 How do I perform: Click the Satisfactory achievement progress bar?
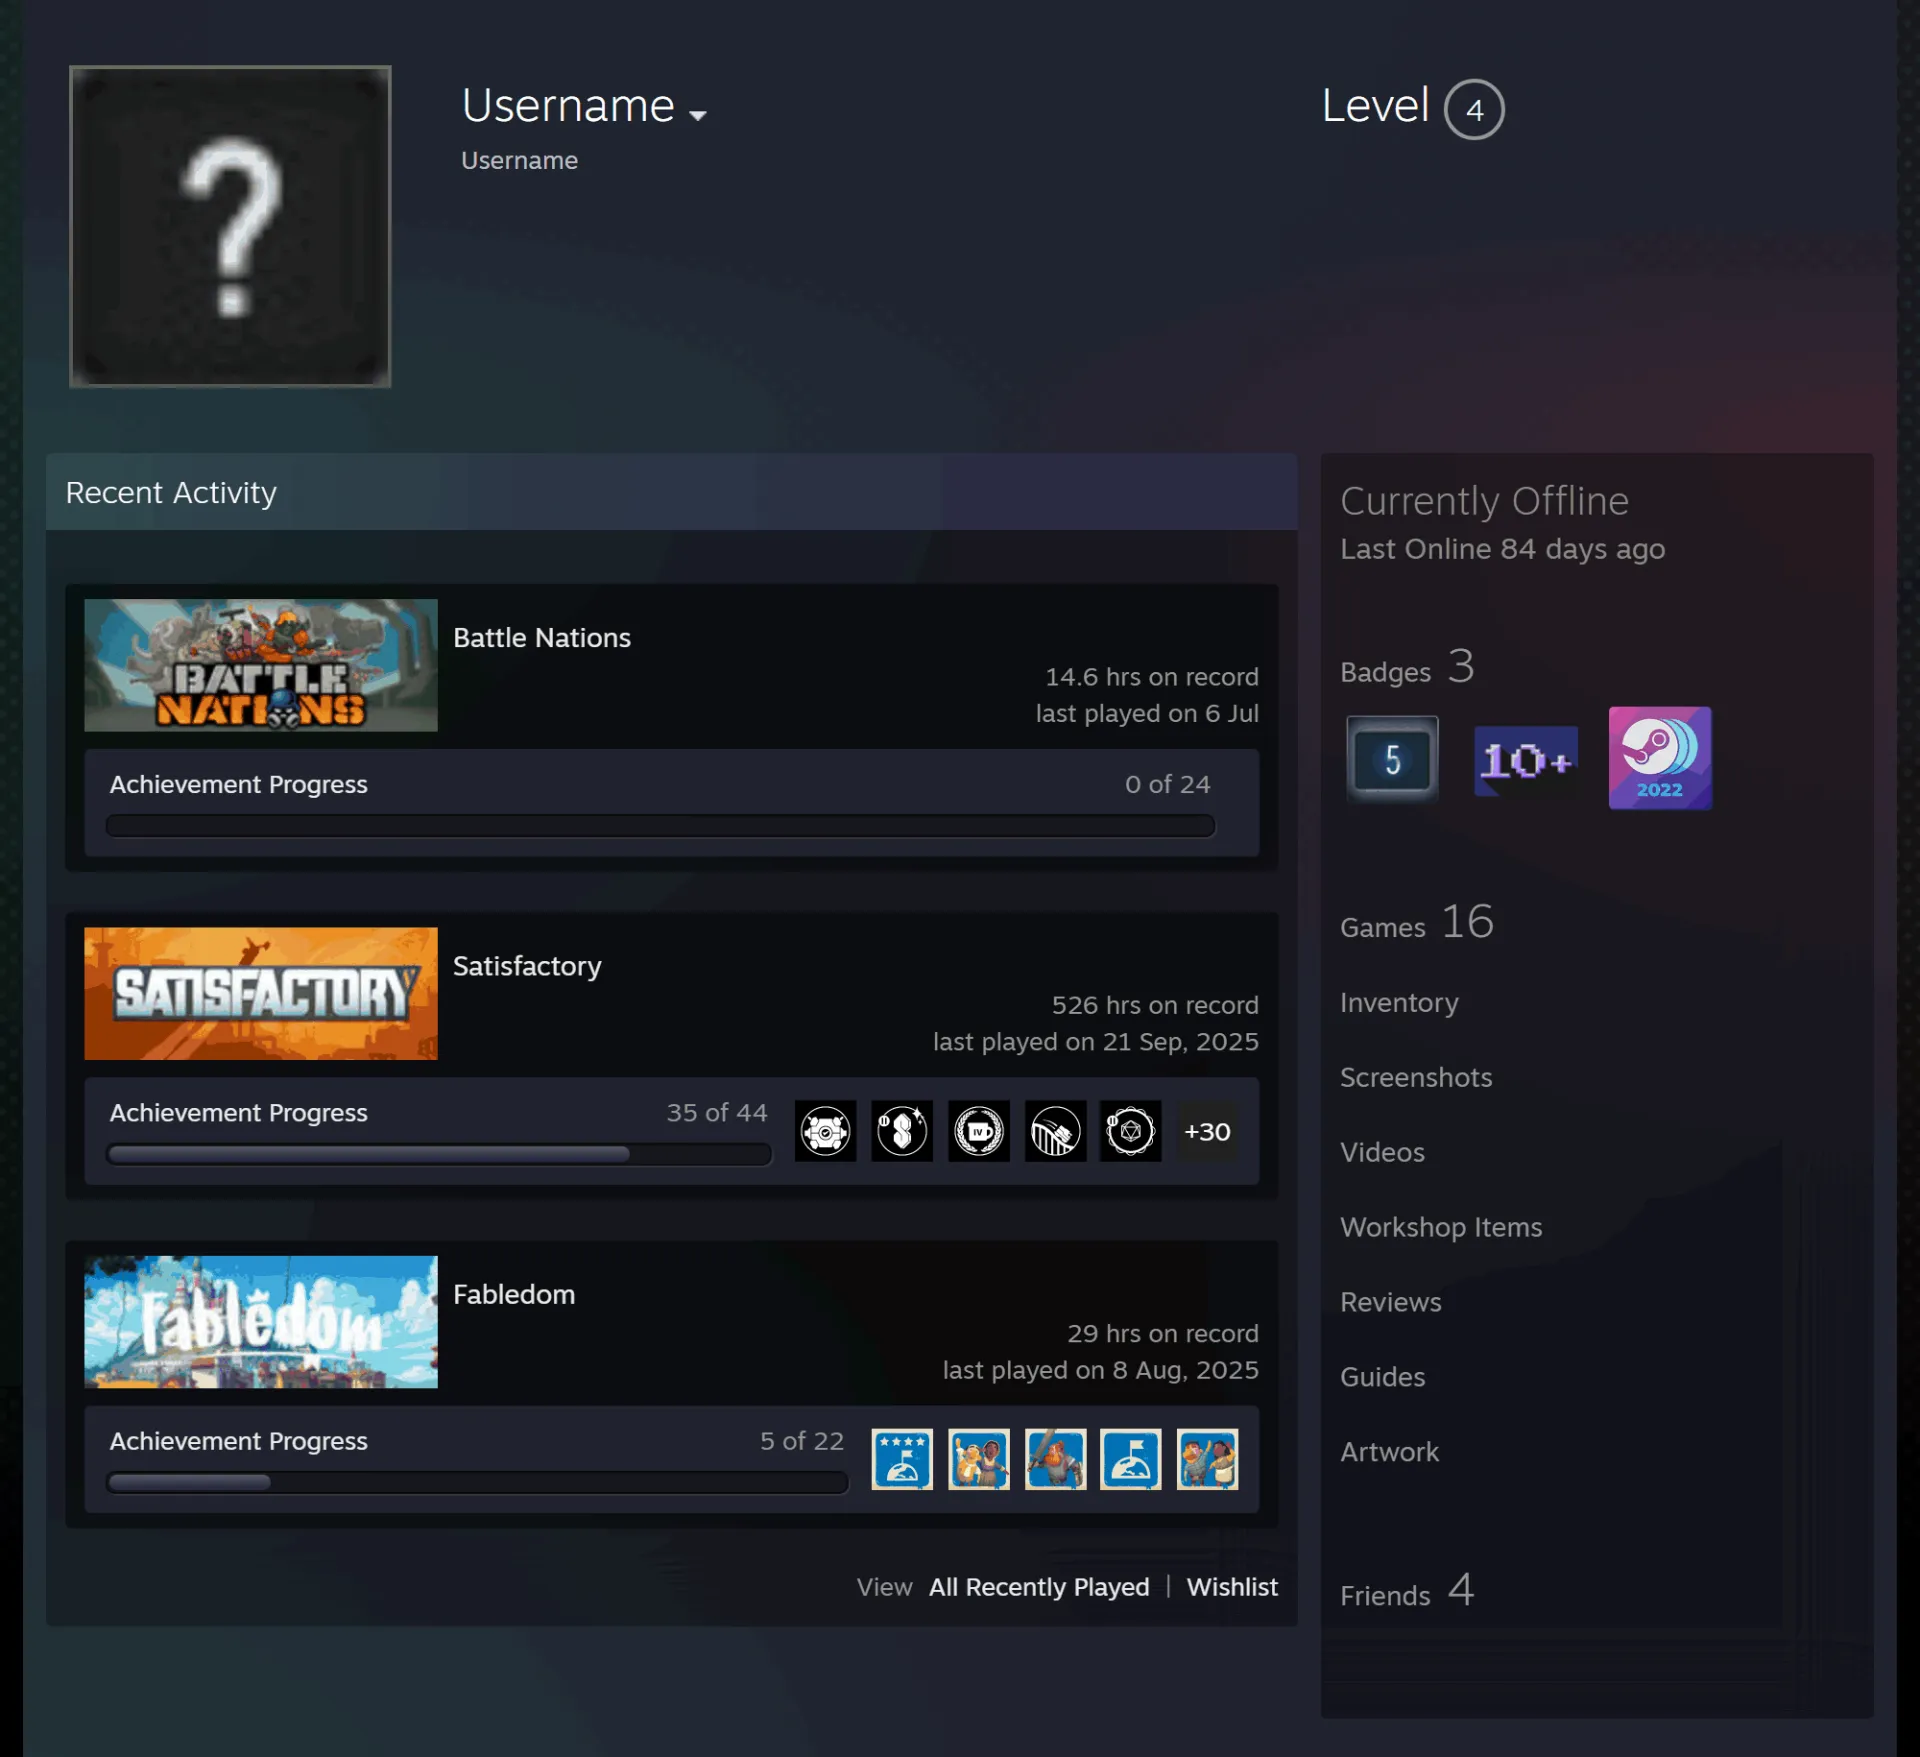tap(439, 1154)
